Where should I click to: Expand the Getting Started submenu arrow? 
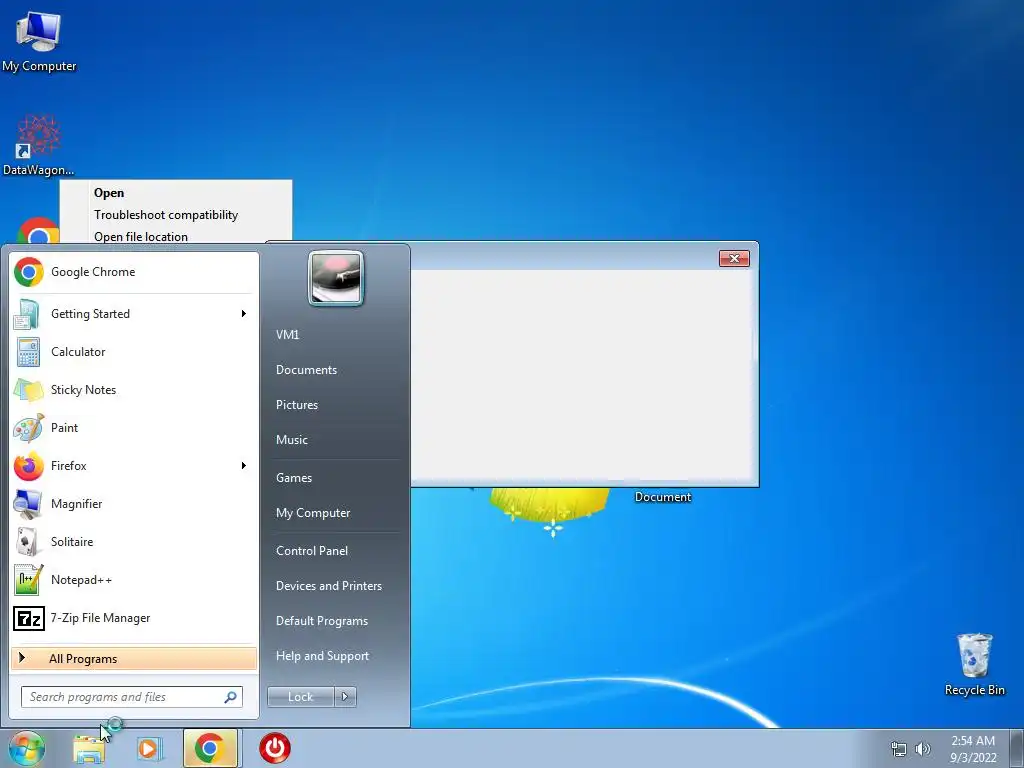point(244,313)
